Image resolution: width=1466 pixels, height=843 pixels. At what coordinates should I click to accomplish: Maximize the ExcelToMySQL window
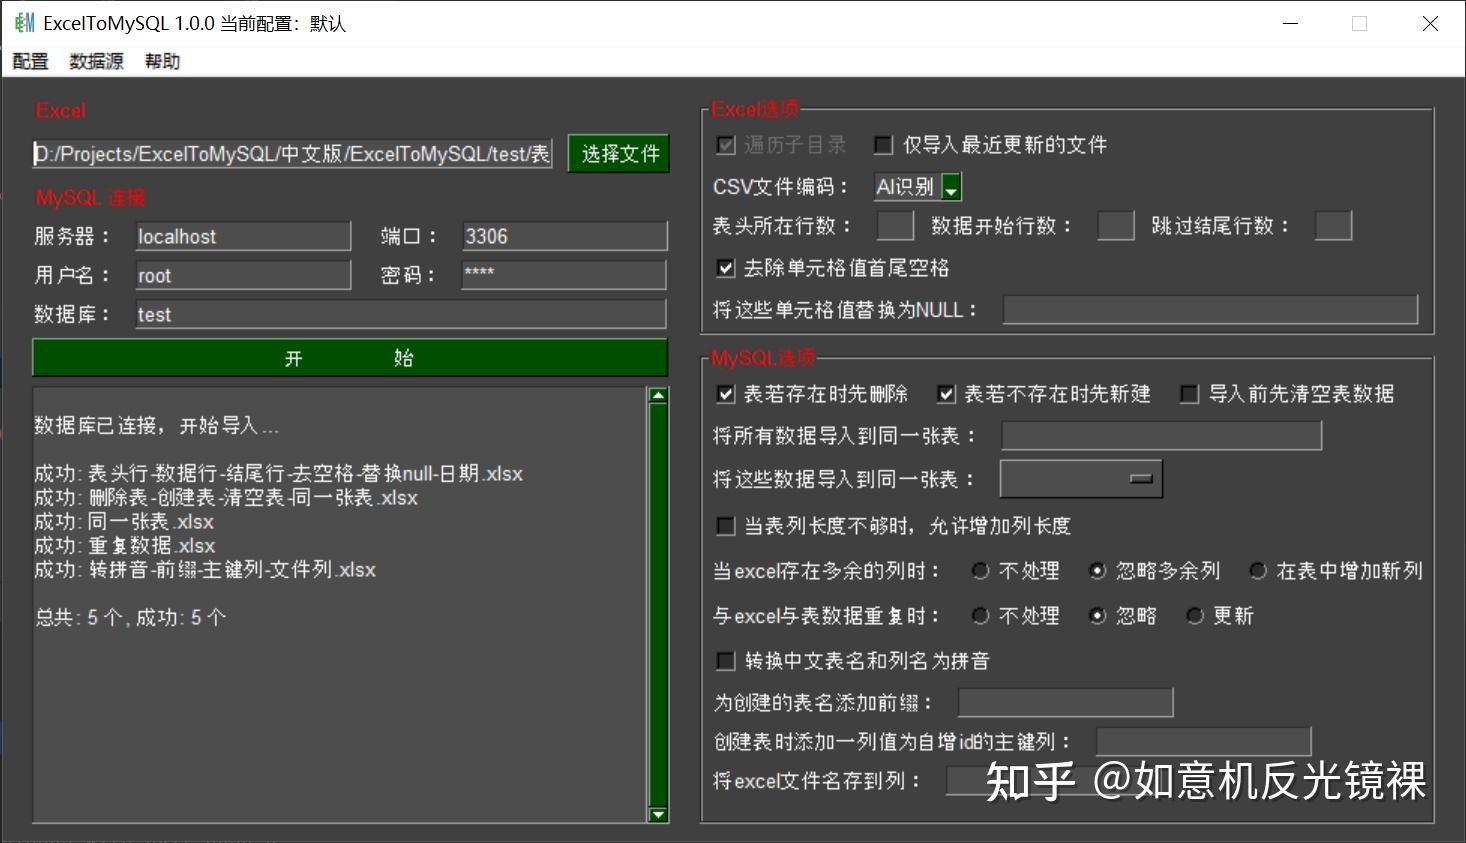1359,23
